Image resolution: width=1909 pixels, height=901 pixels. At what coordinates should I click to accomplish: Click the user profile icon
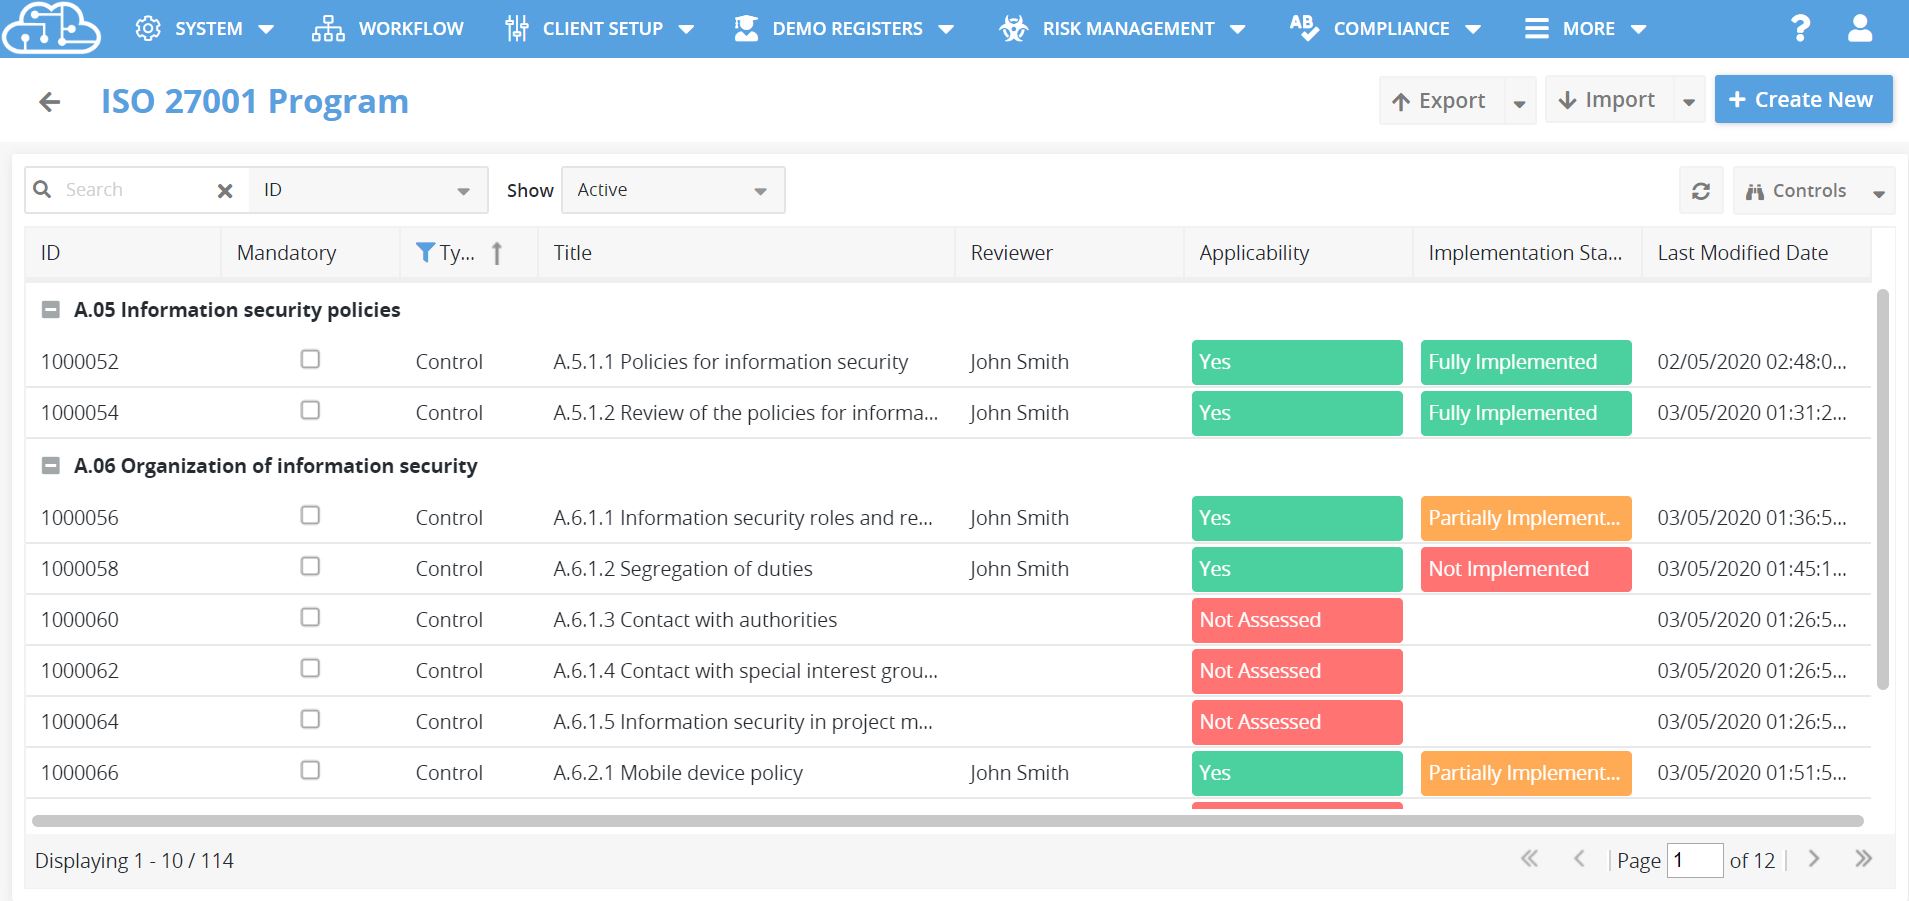(1860, 28)
